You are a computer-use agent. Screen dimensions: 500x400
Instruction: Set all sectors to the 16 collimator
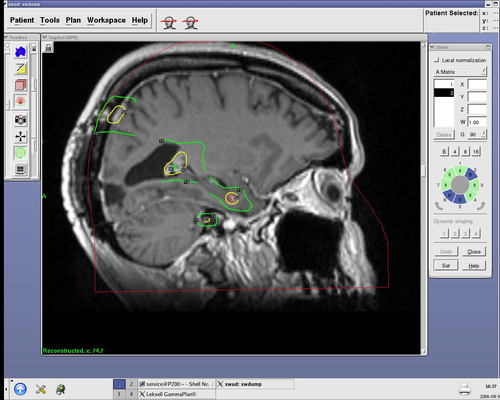(x=476, y=152)
